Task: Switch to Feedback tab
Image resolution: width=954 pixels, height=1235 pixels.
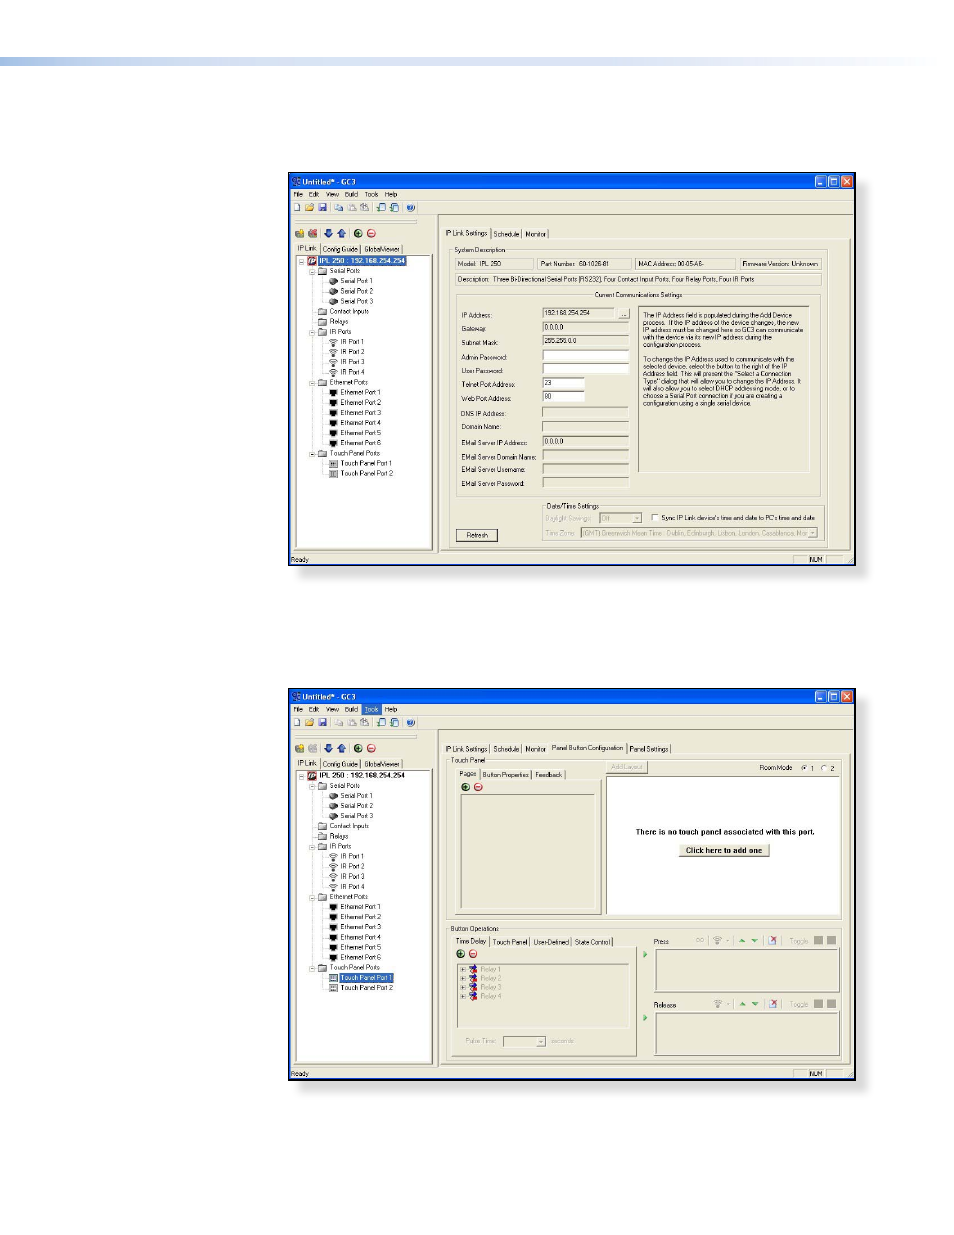Action: 549,774
